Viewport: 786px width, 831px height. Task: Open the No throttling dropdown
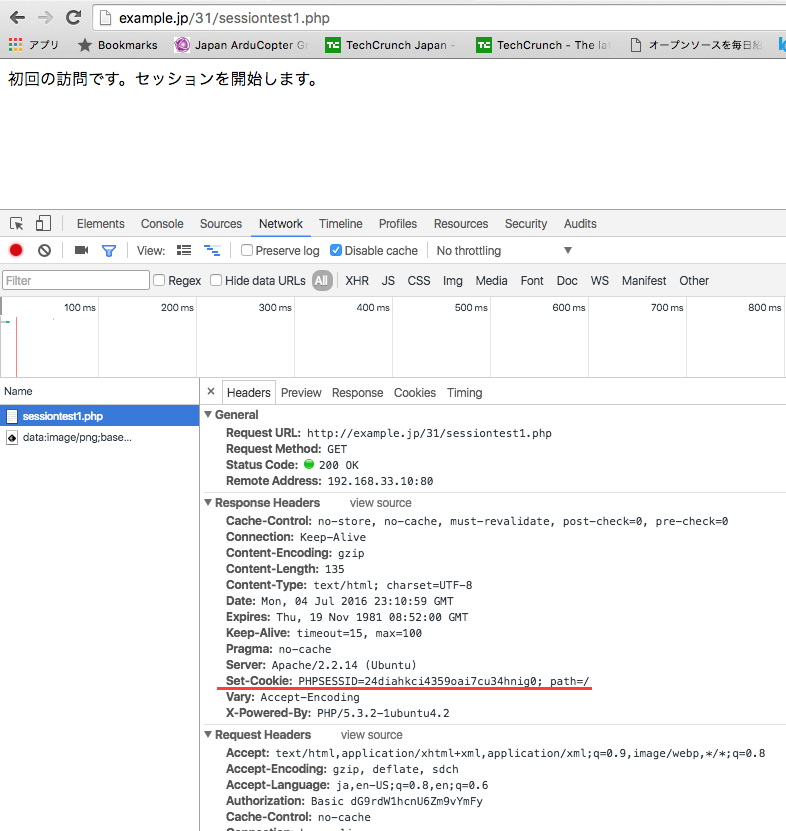(504, 251)
